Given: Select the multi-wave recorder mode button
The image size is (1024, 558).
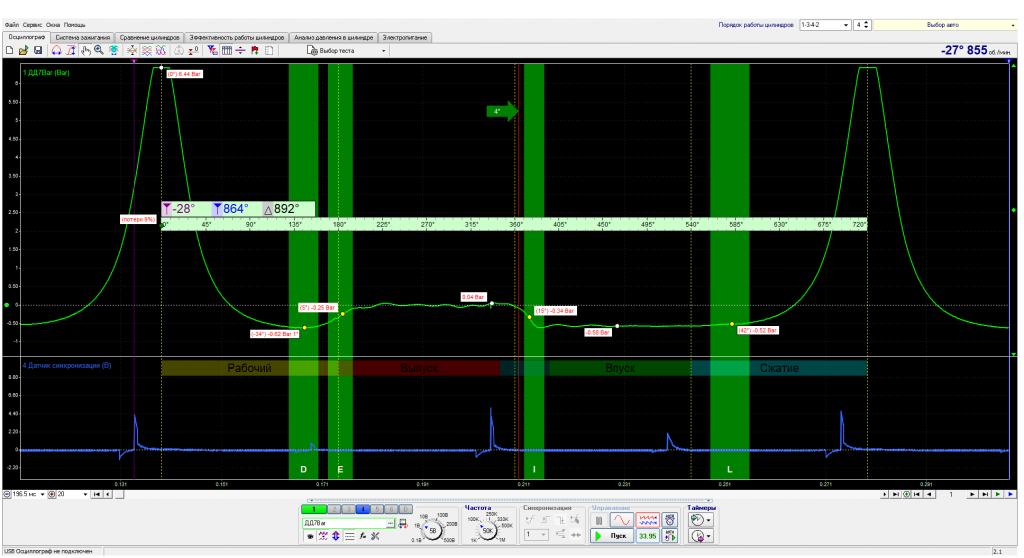Looking at the screenshot, I should pos(647,520).
